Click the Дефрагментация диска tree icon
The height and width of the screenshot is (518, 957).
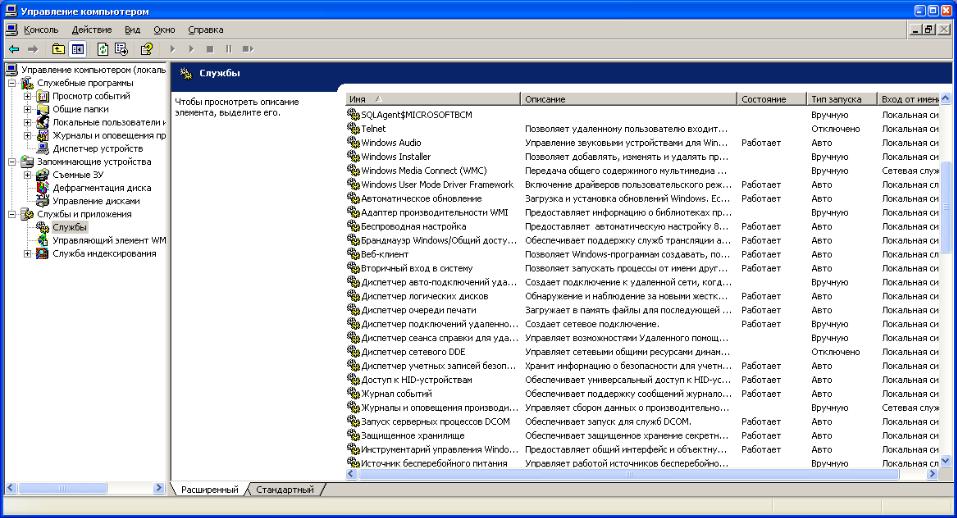(x=43, y=188)
